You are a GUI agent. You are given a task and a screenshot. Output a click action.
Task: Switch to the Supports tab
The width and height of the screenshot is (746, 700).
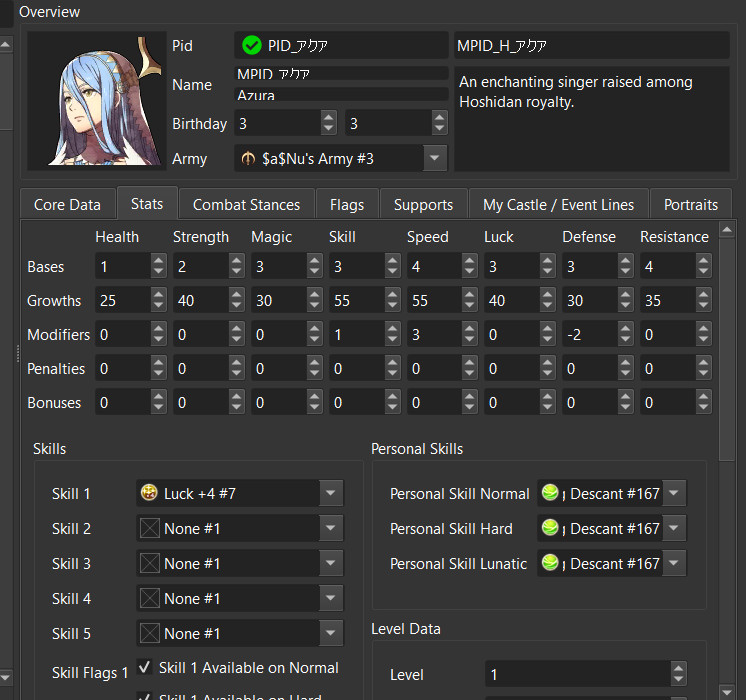pos(423,204)
